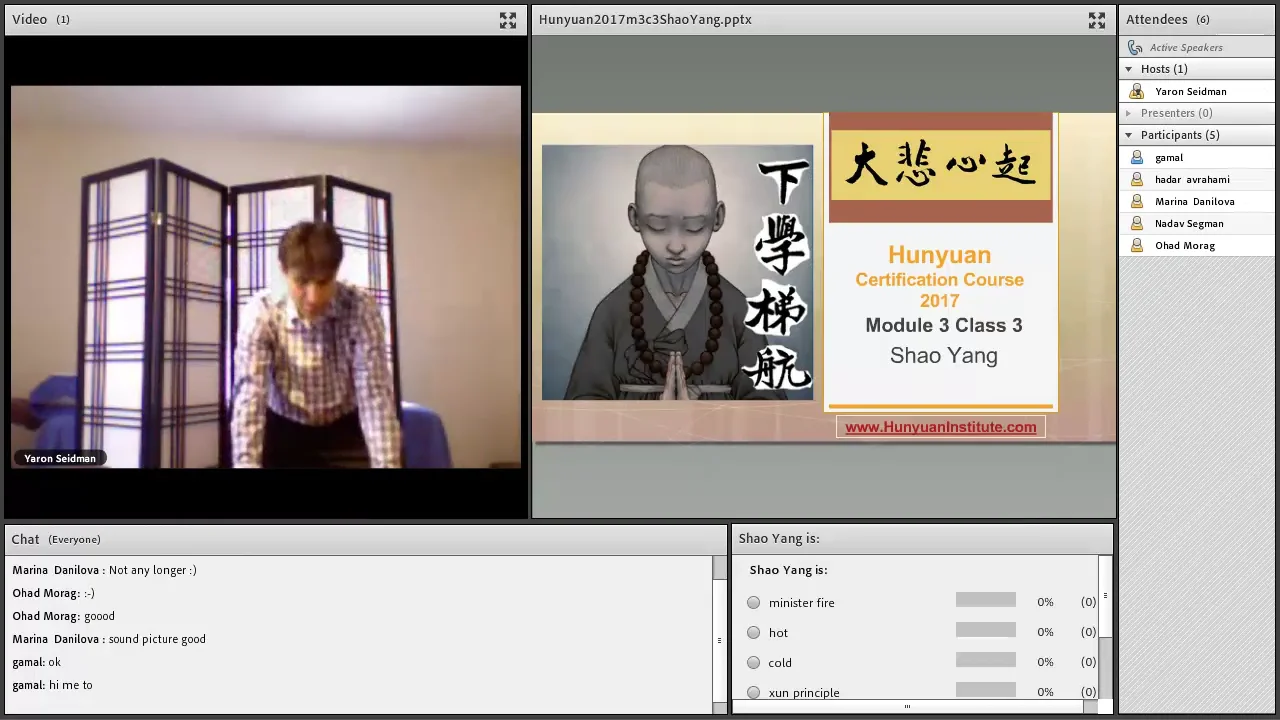The height and width of the screenshot is (720, 1280).
Task: Click the monk illustration on the slide
Action: [677, 272]
